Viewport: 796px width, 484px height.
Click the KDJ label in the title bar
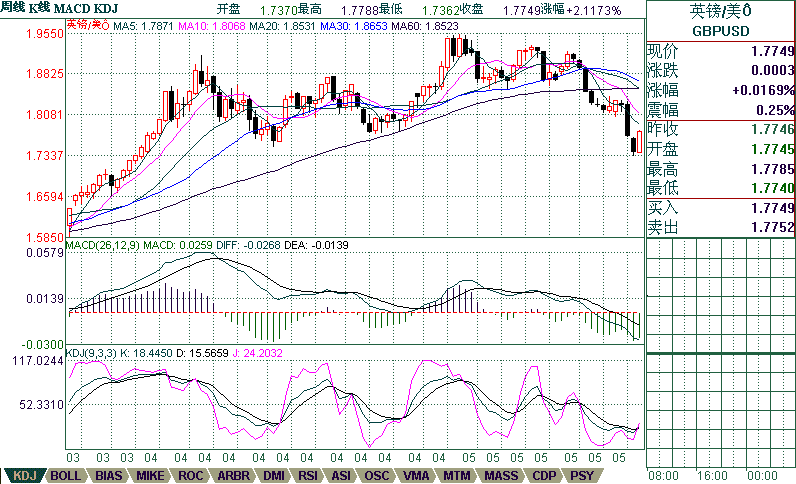pos(106,8)
